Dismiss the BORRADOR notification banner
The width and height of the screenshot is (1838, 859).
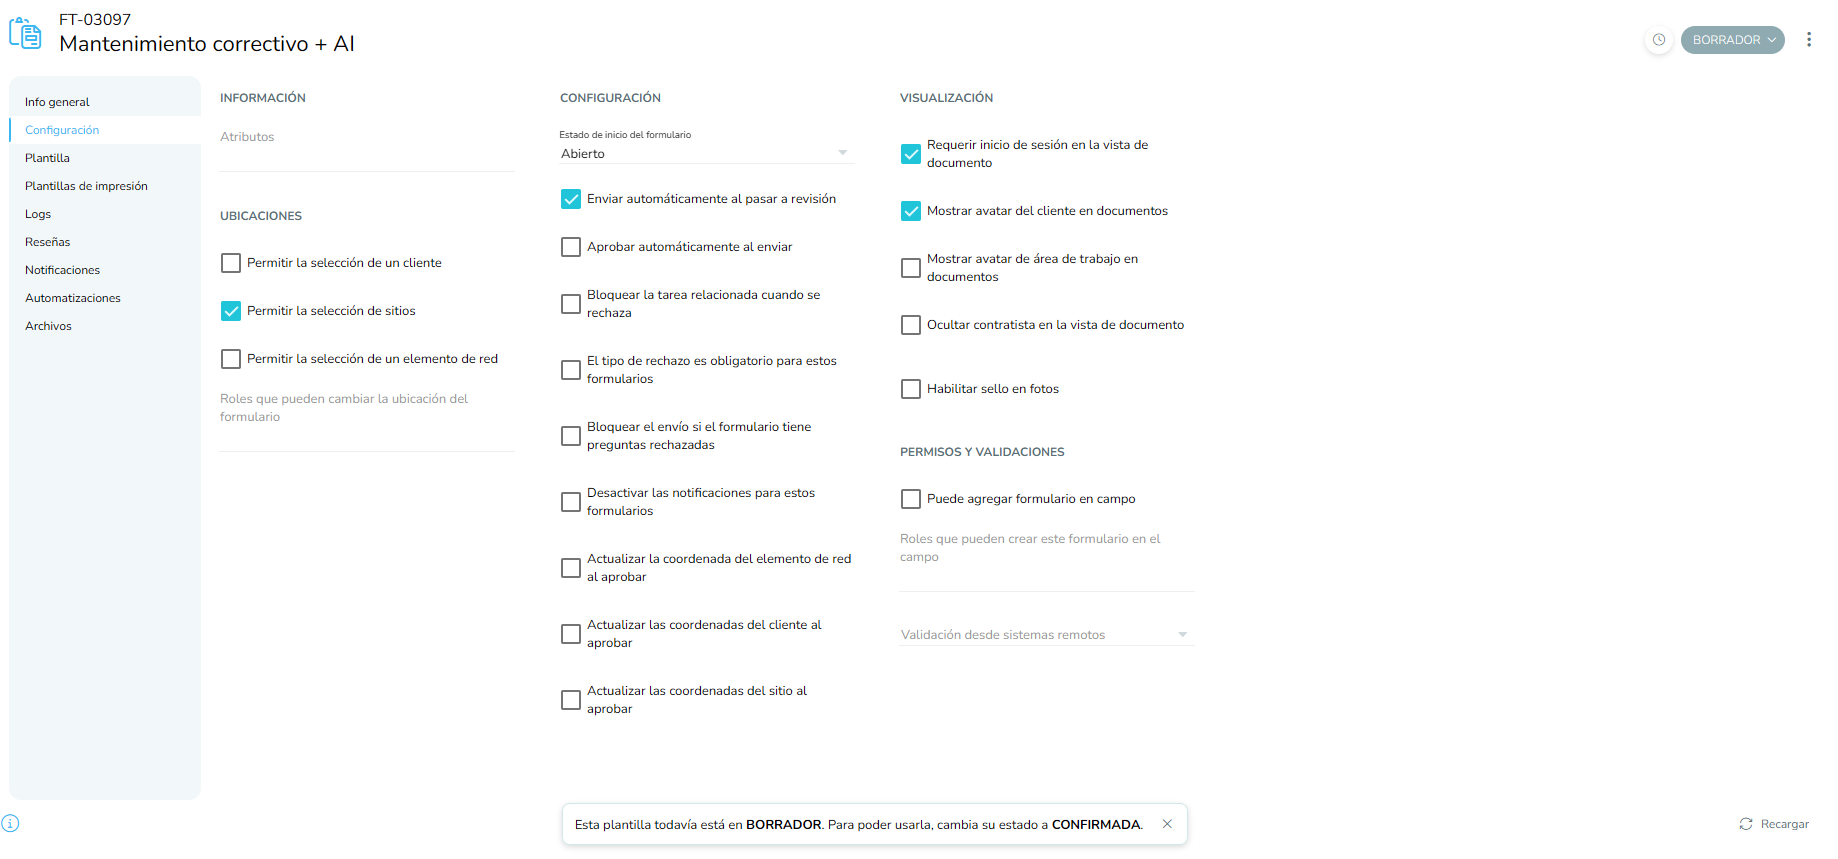tap(1167, 824)
